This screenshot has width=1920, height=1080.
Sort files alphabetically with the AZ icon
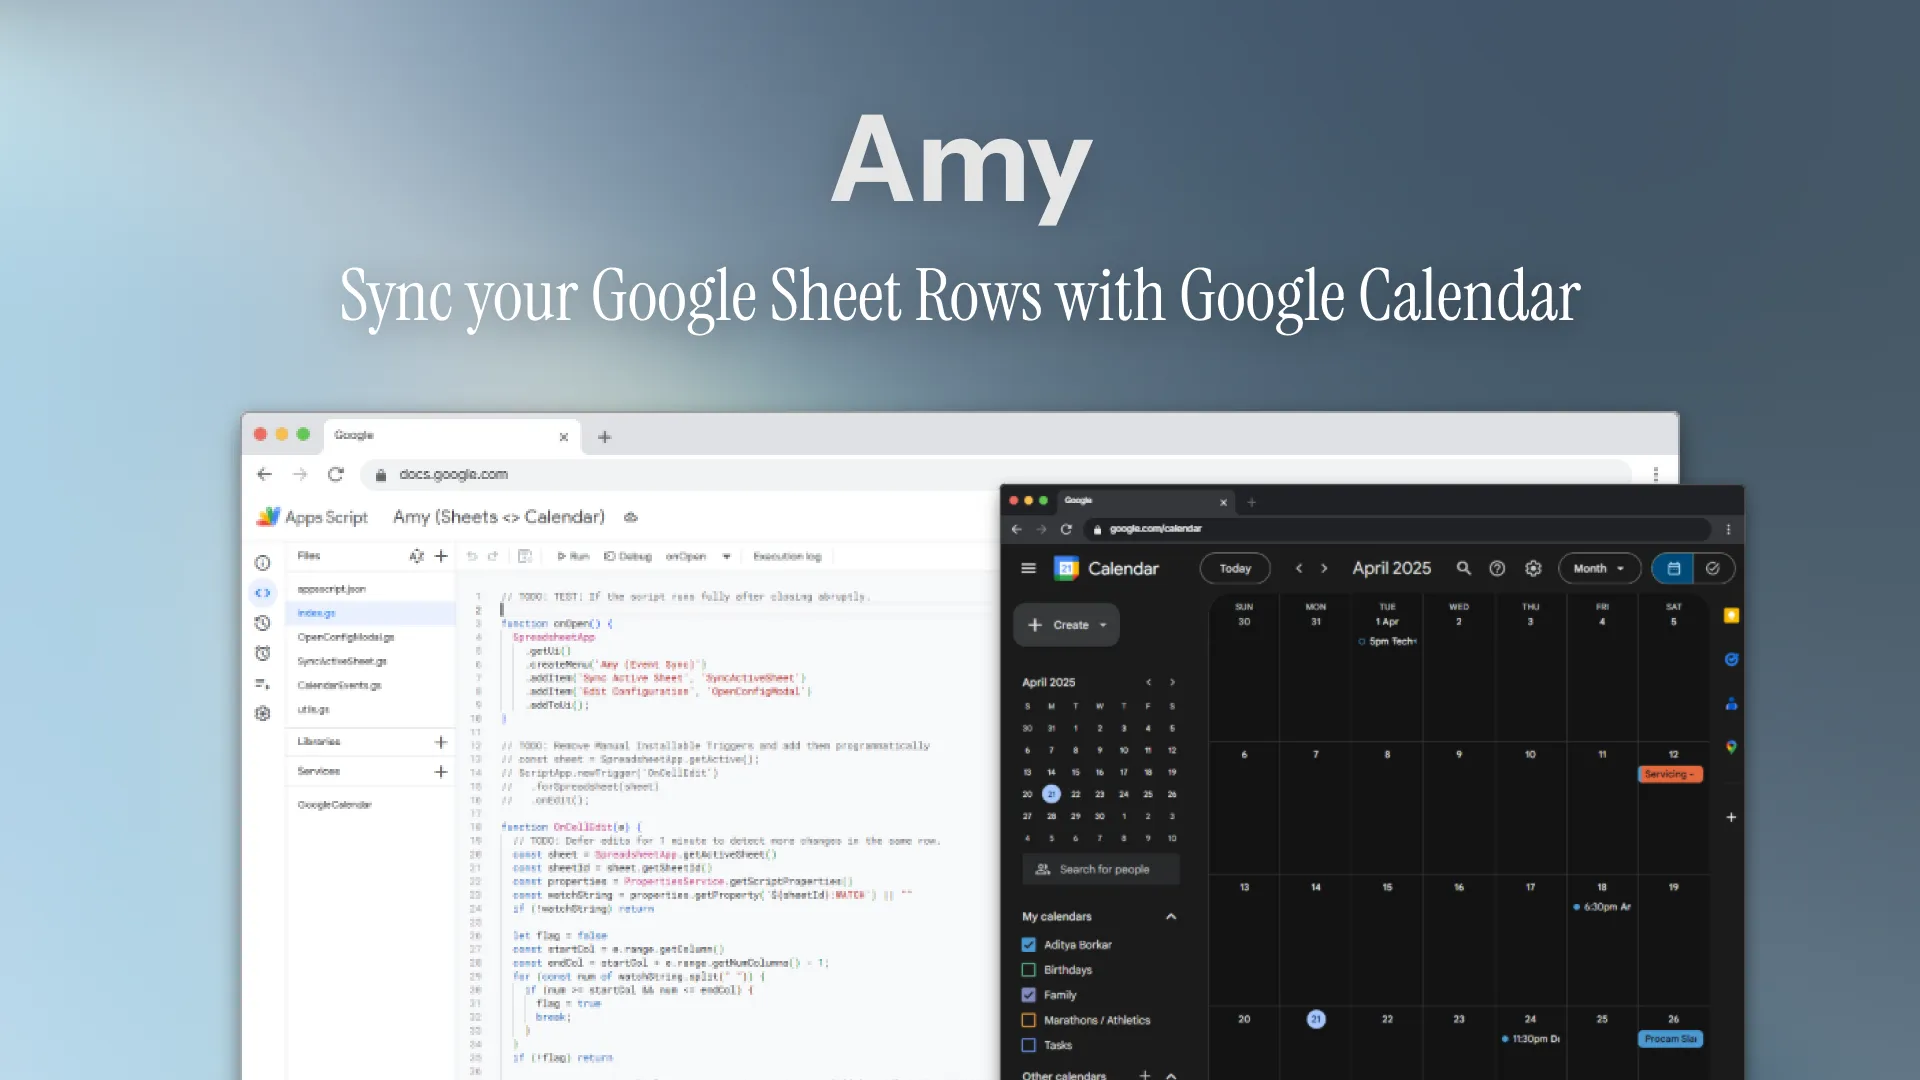tap(416, 556)
